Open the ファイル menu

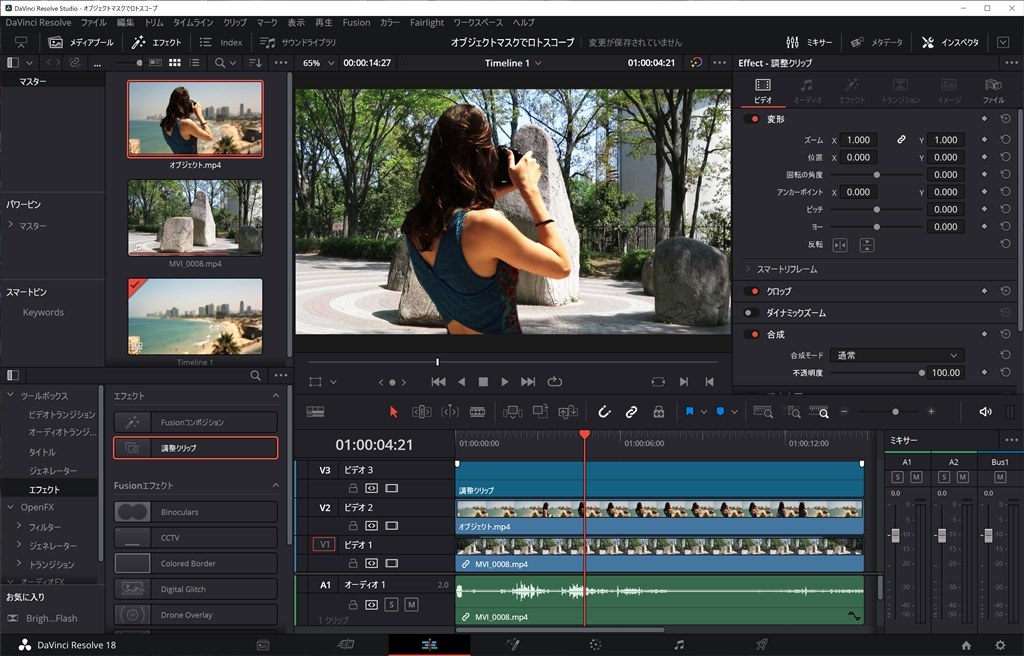(x=93, y=22)
